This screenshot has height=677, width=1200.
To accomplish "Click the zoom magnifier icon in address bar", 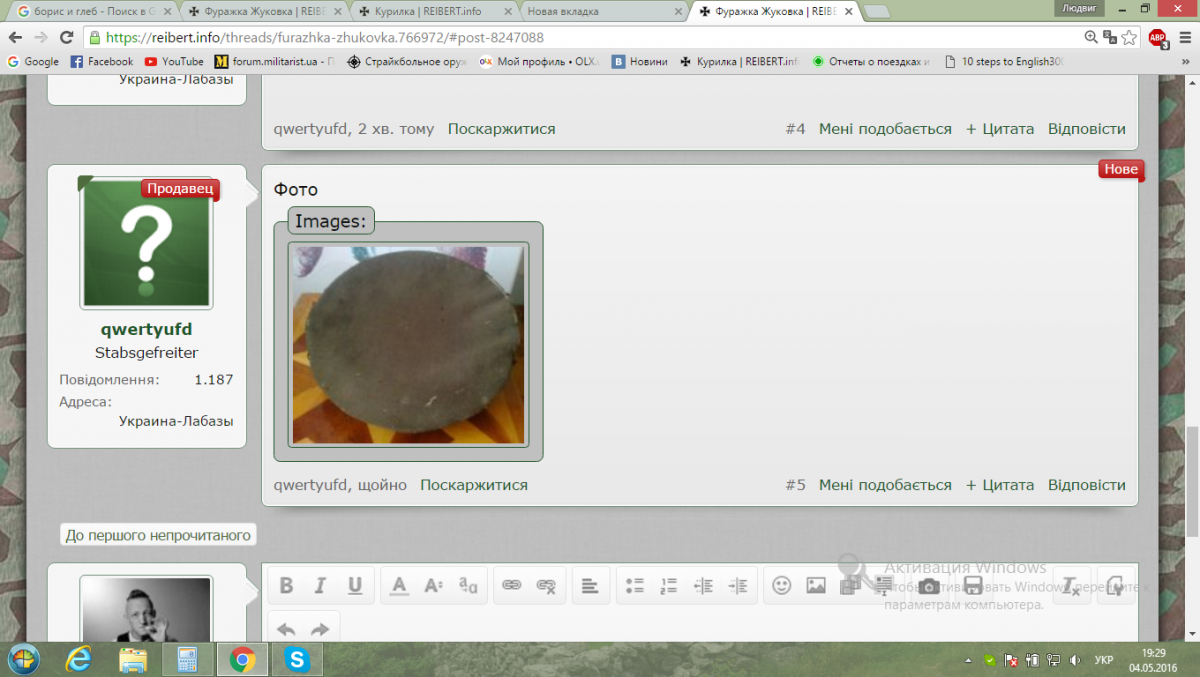I will [x=1092, y=37].
